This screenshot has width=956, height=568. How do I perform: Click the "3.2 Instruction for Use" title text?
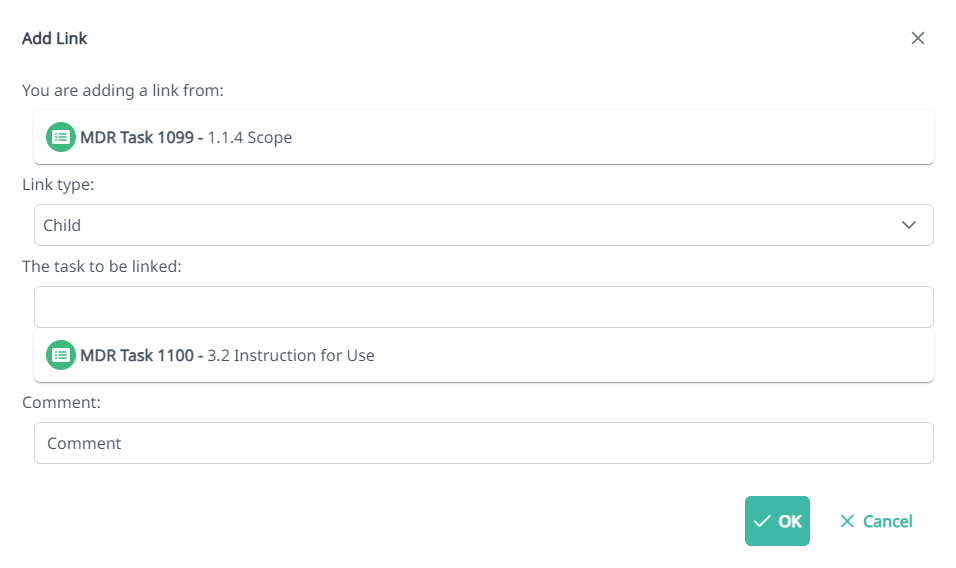(x=290, y=355)
